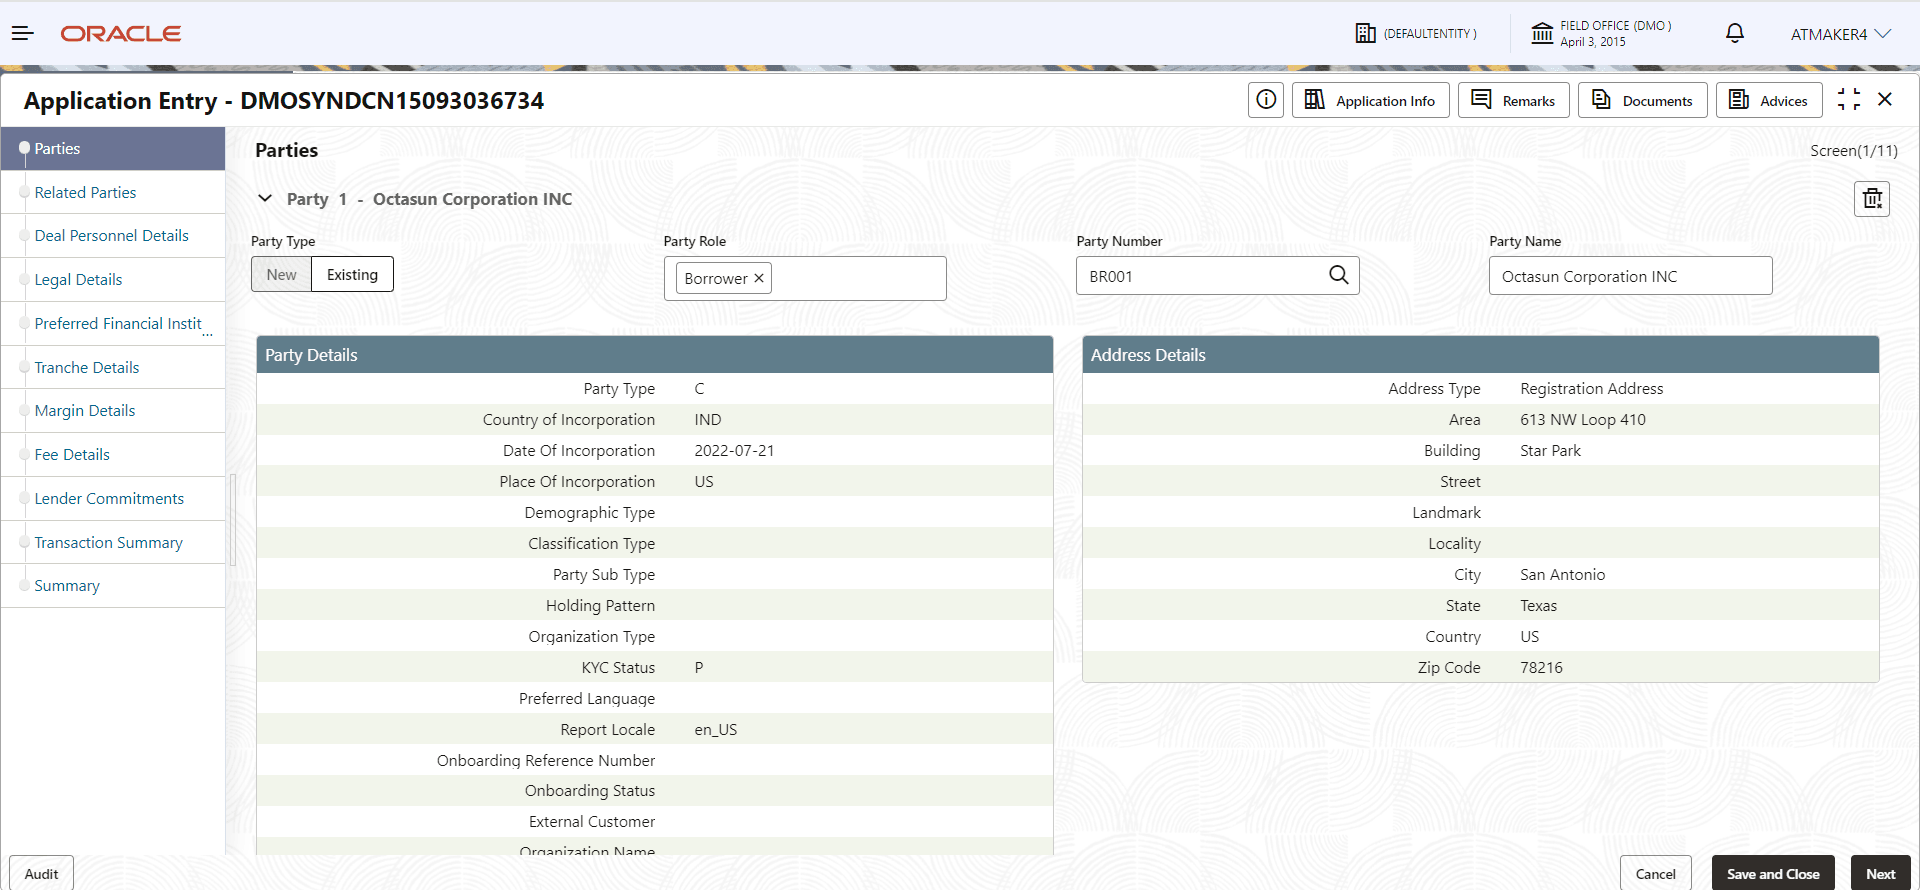Click the Report Locale value en_US
This screenshot has height=890, width=1920.
click(716, 730)
